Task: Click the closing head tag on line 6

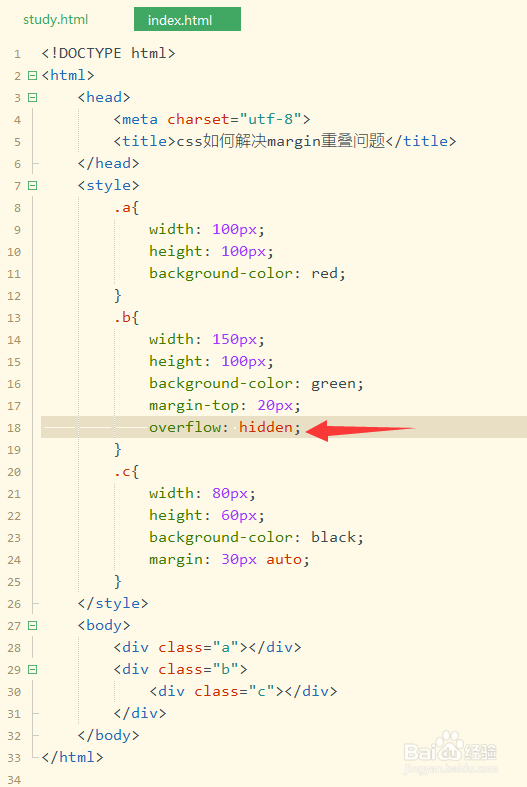Action: coord(108,164)
